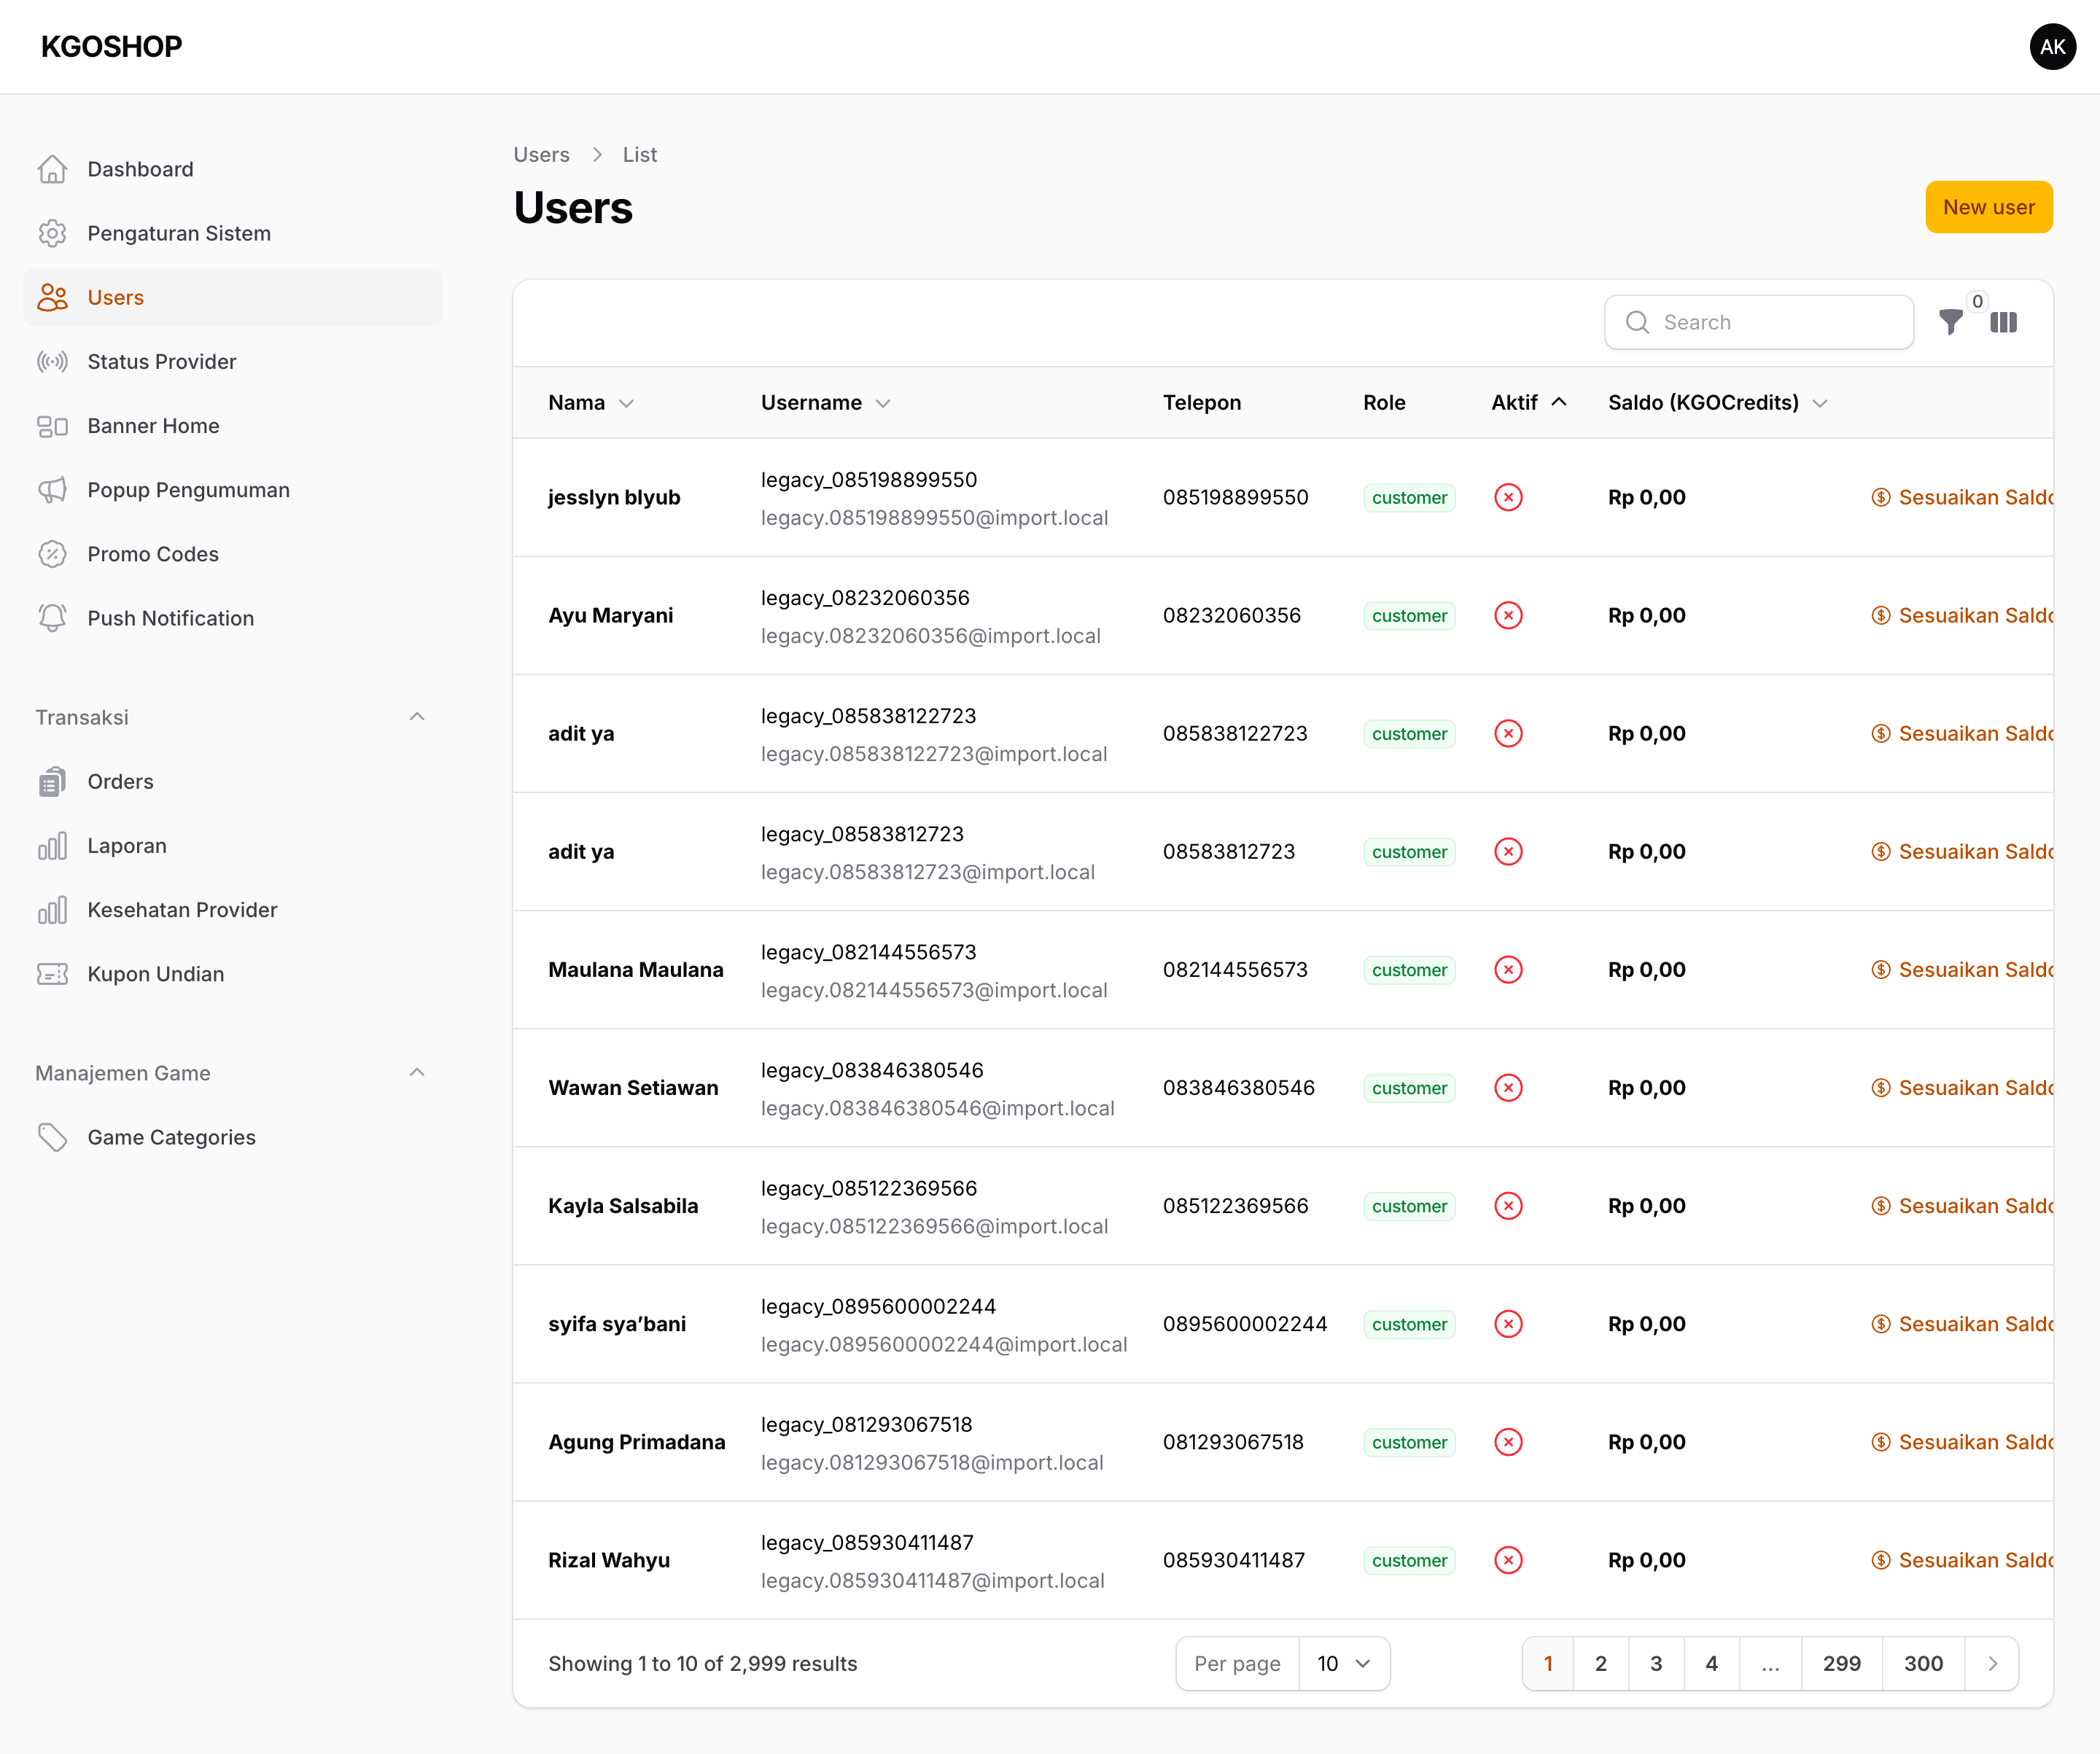Click the New user button
The image size is (2100, 1754).
tap(1988, 207)
